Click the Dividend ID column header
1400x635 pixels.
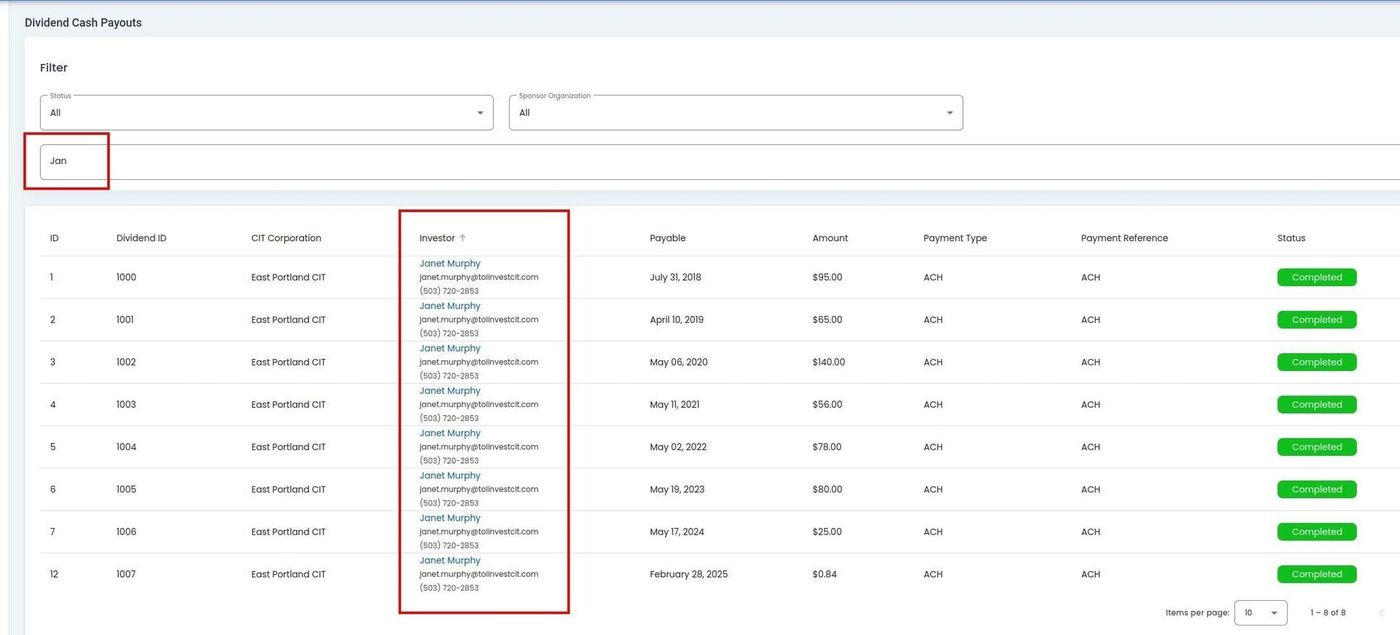tap(141, 238)
